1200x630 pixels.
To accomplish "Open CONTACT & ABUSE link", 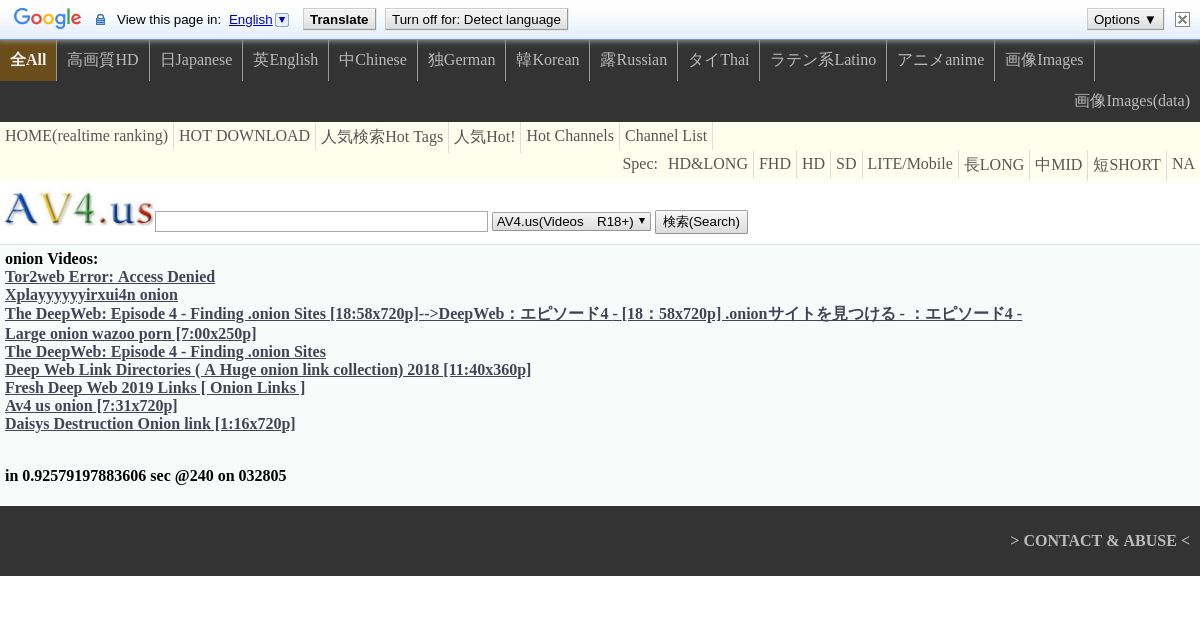I will click(x=1100, y=541).
